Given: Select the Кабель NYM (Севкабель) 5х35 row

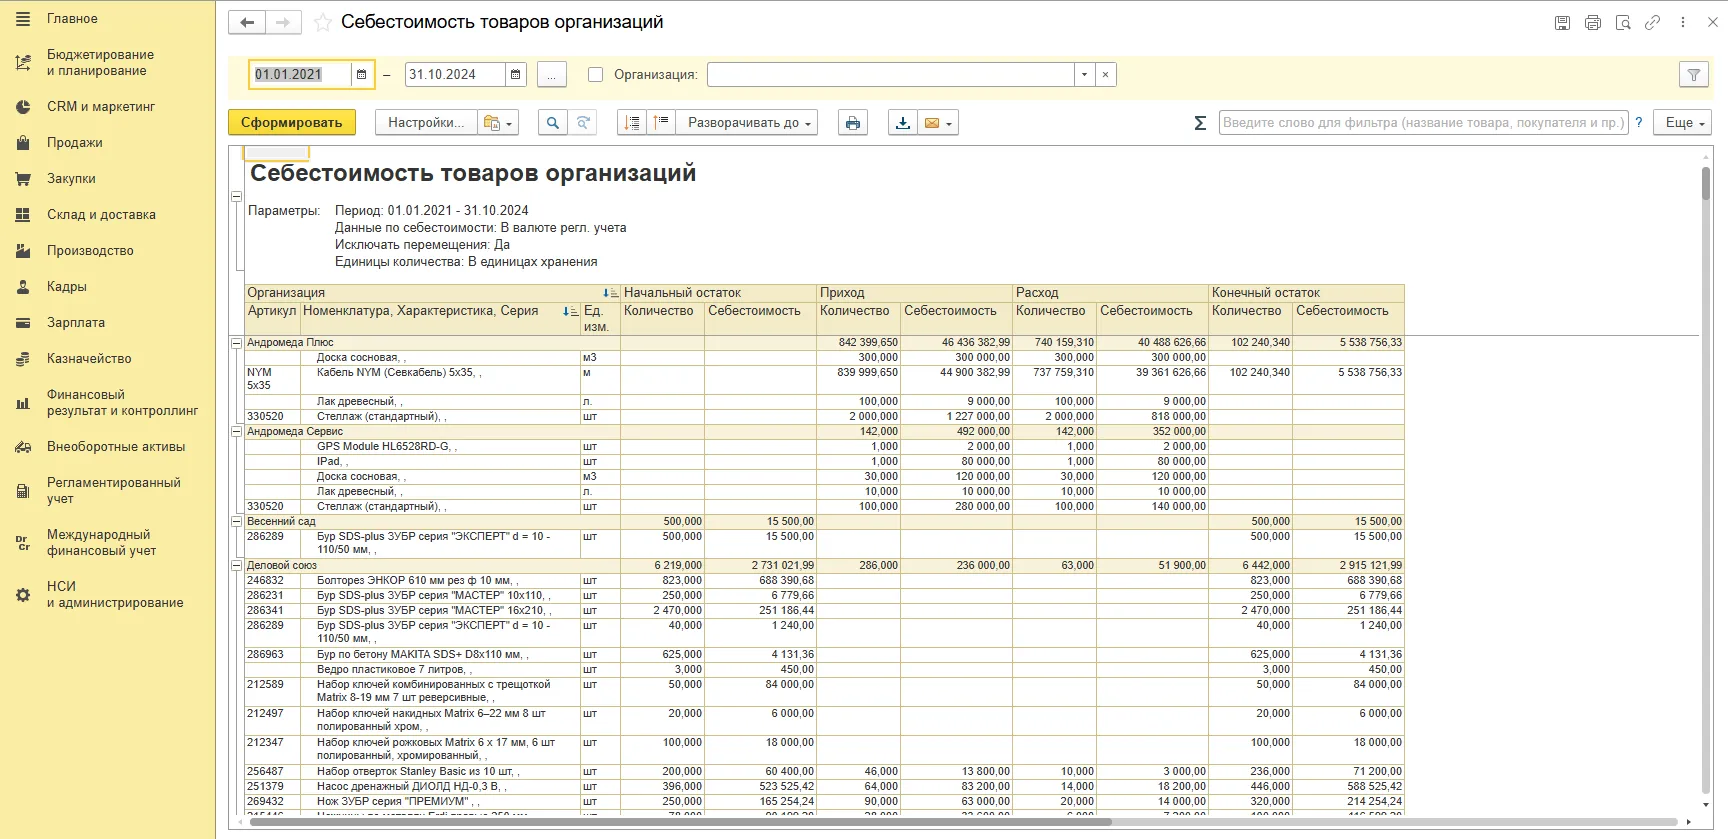Looking at the screenshot, I should point(824,379).
